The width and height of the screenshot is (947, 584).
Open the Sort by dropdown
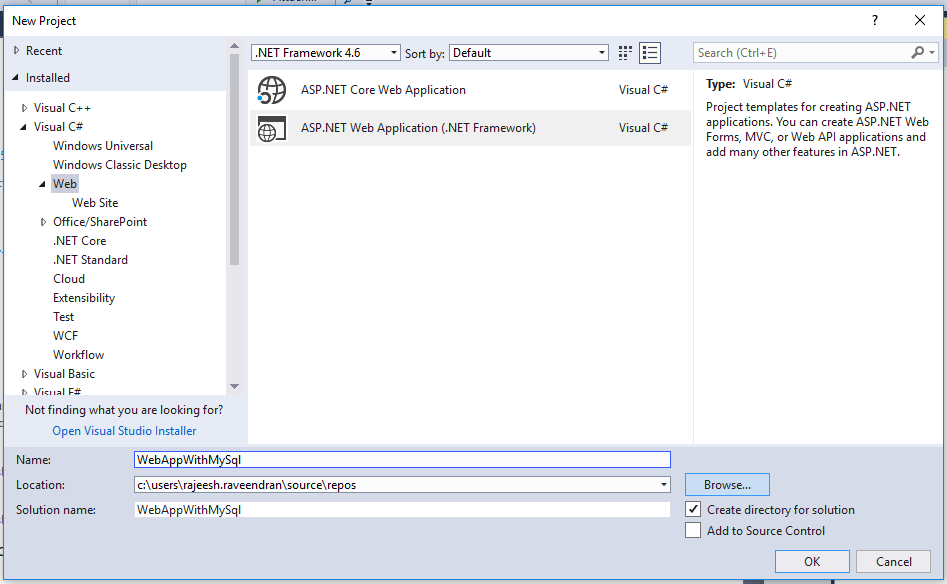click(x=529, y=53)
